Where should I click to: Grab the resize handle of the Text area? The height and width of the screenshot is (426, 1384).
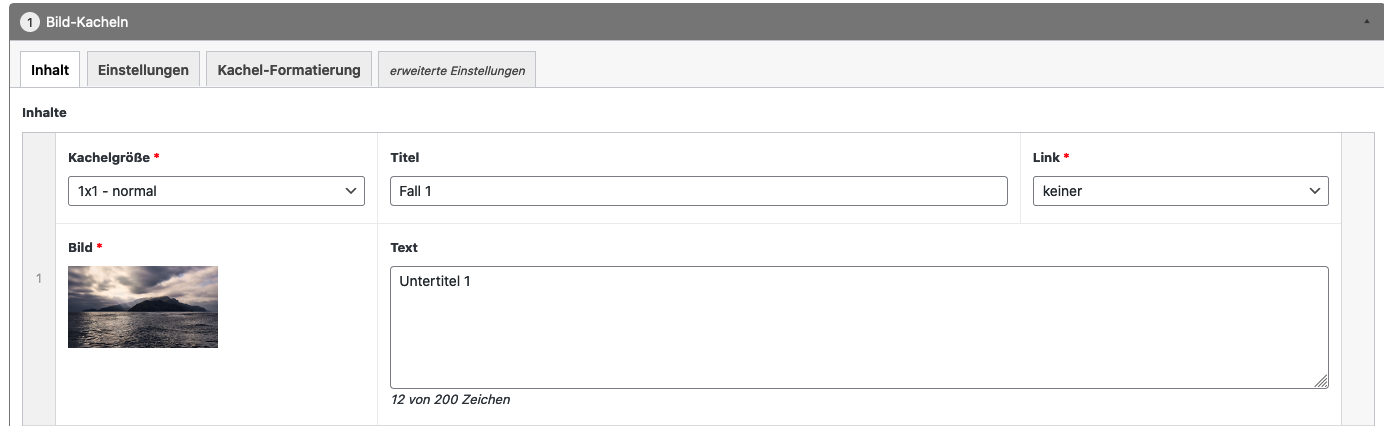tap(1321, 381)
